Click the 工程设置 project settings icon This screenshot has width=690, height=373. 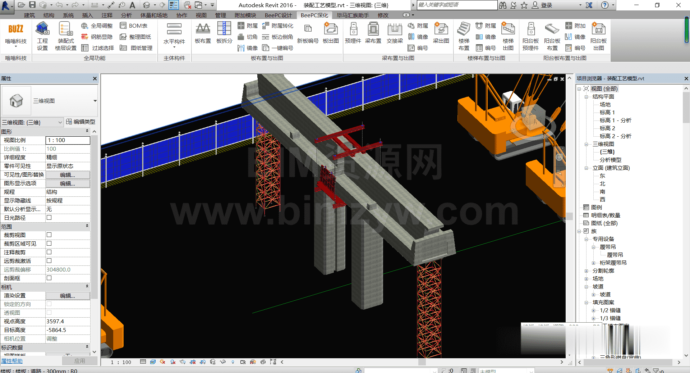(43, 36)
